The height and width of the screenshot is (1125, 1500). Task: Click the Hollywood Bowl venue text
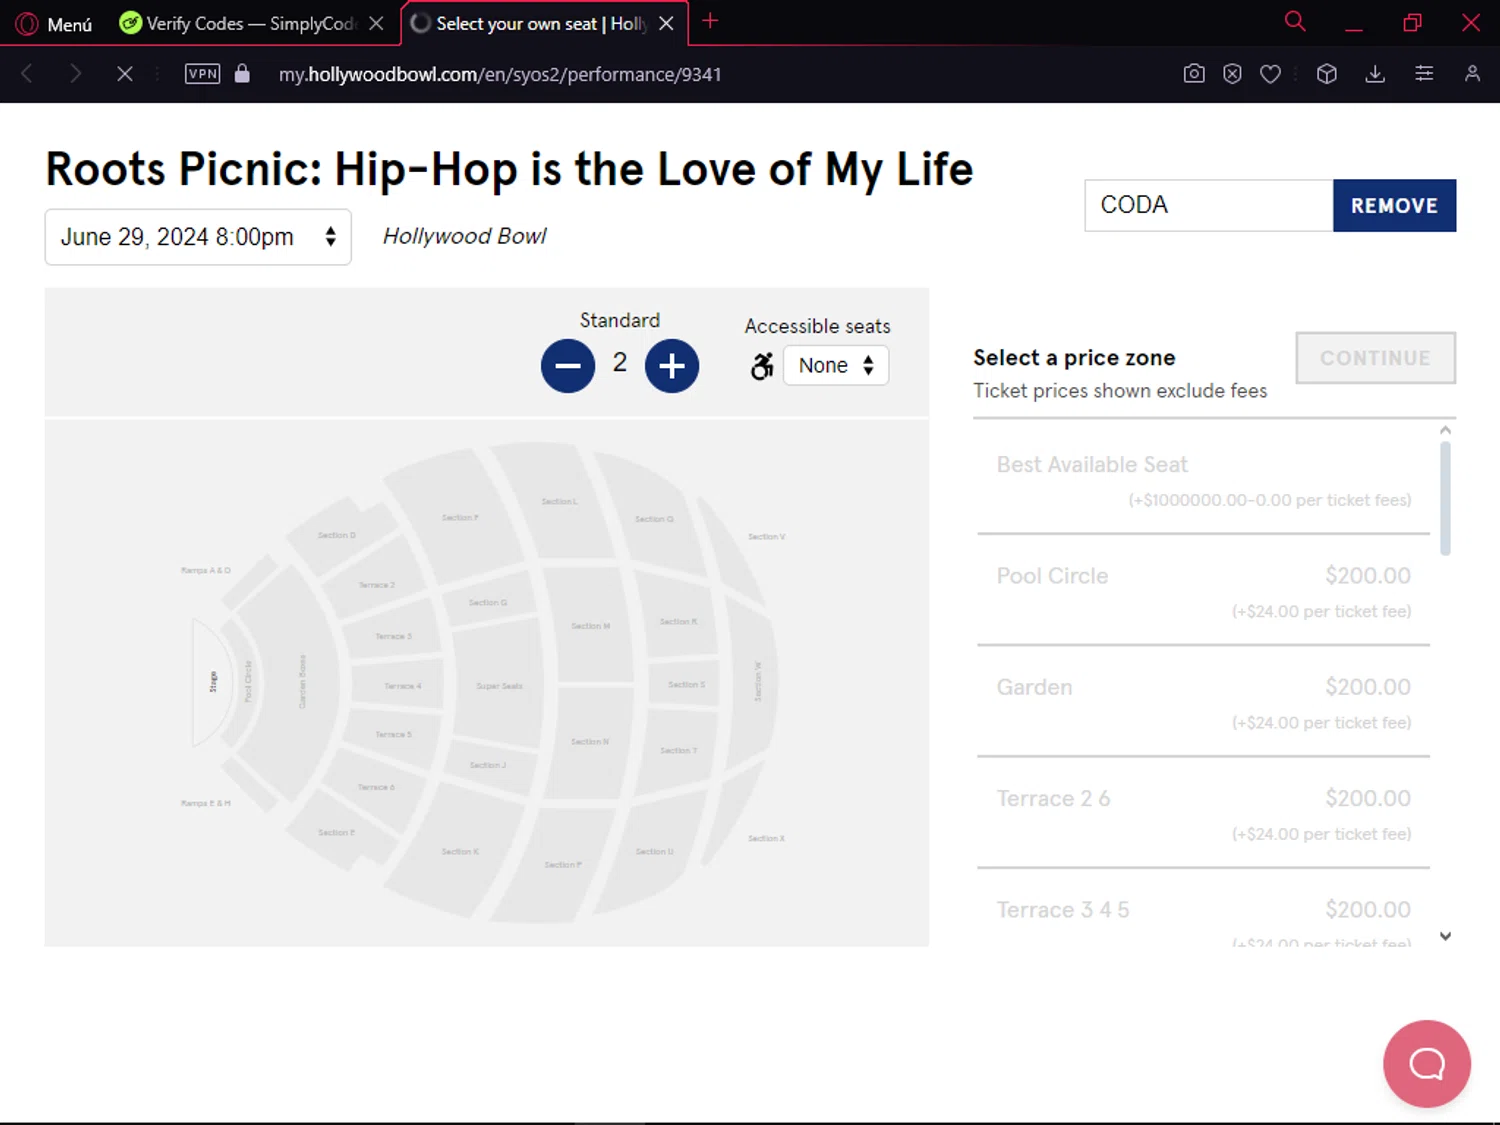pos(465,236)
